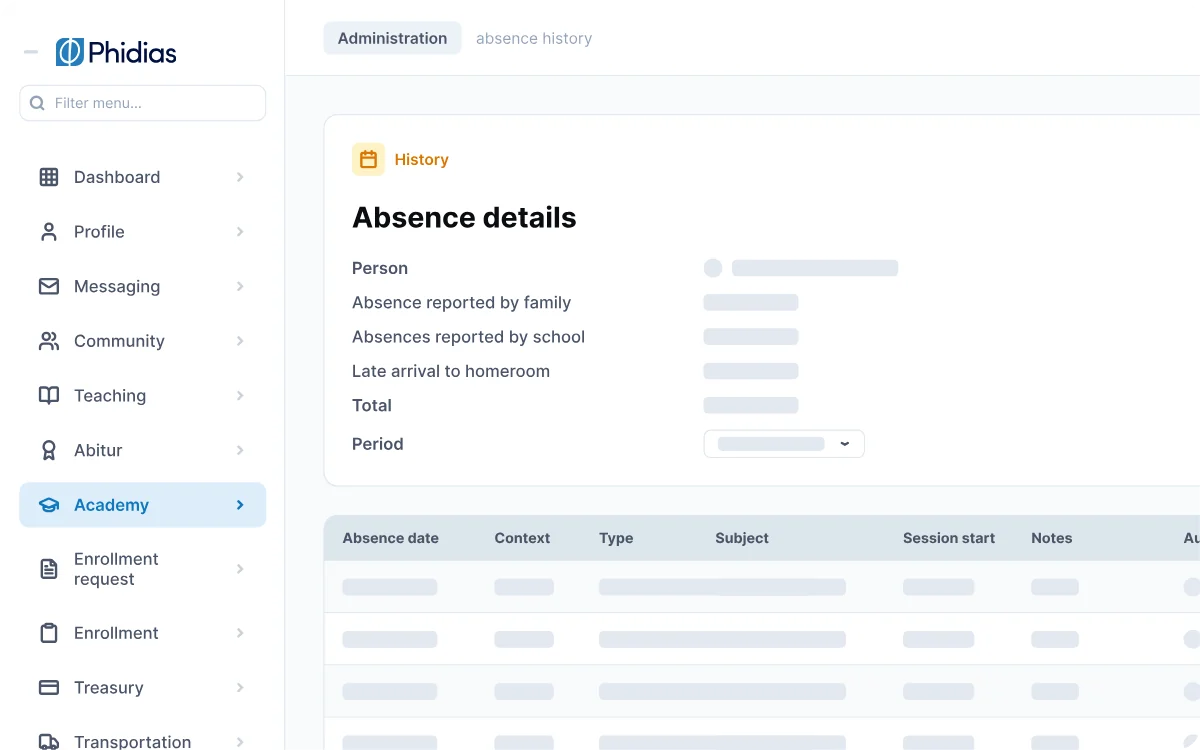Click the Community people icon
The height and width of the screenshot is (750, 1200).
(x=48, y=341)
